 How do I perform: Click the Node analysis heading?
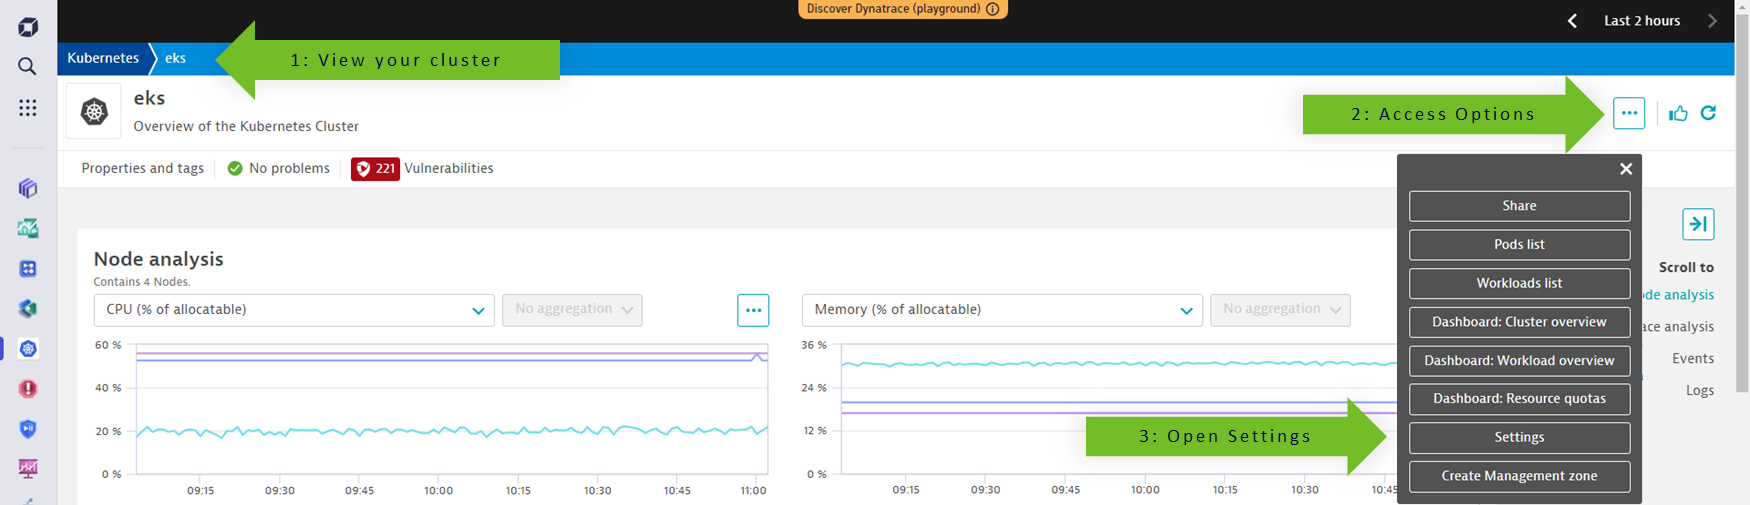(x=158, y=259)
